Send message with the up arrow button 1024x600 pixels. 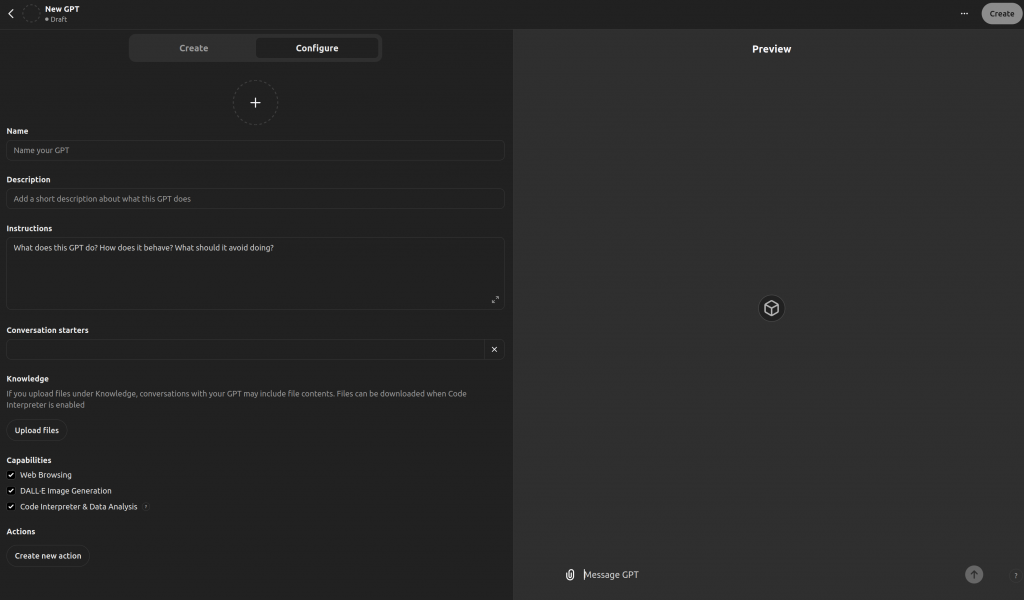(x=974, y=575)
